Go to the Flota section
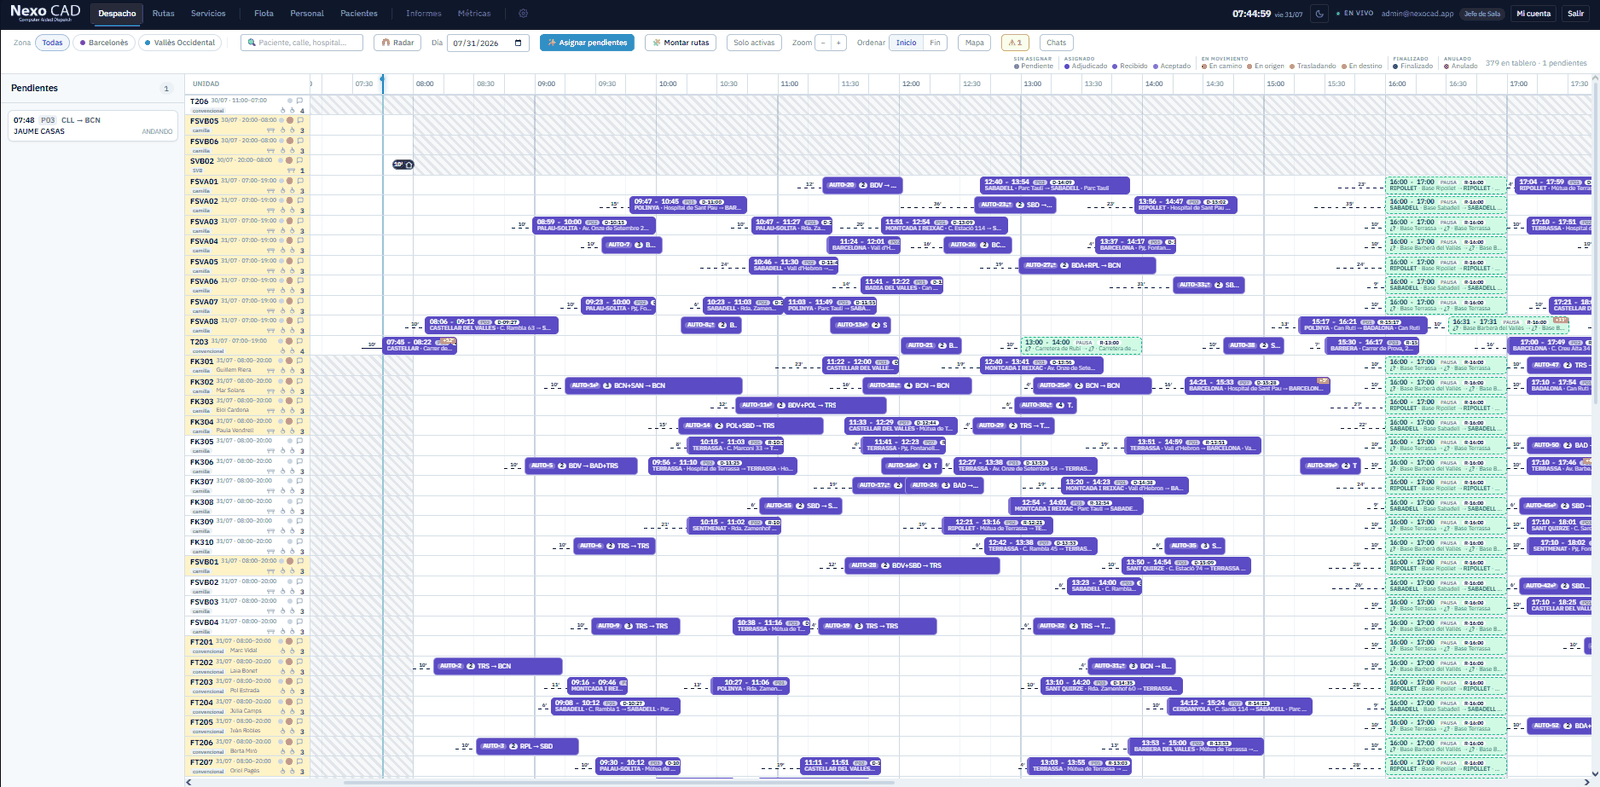 click(x=264, y=14)
